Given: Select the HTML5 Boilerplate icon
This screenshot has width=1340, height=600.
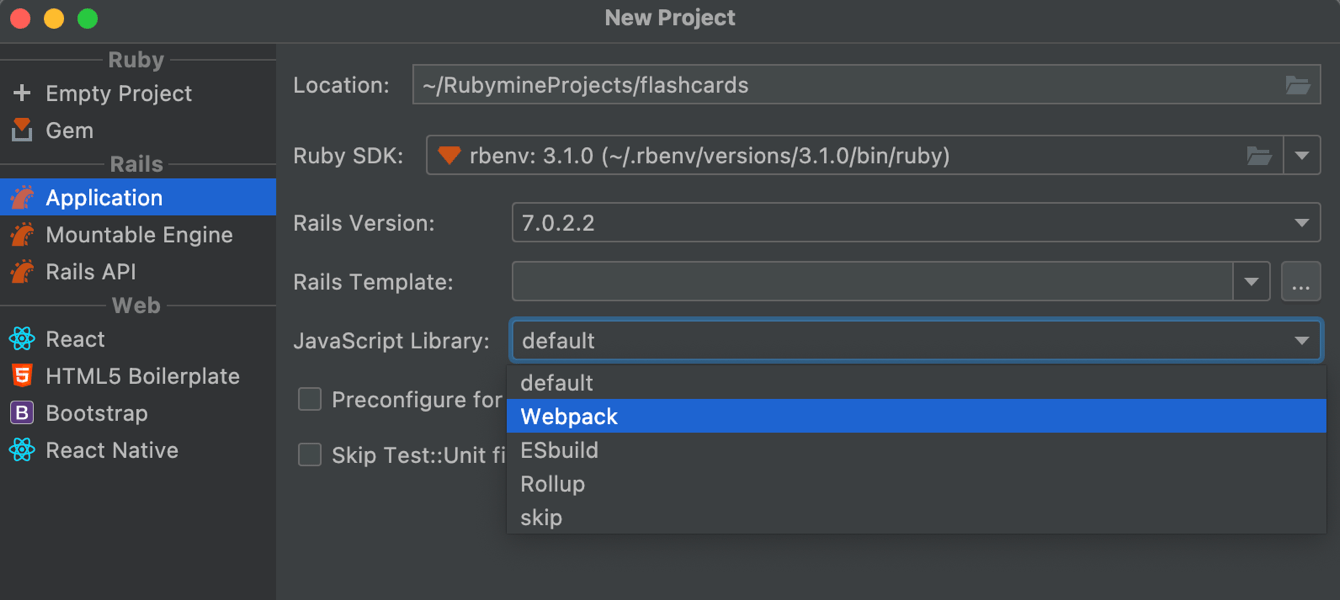Looking at the screenshot, I should point(22,376).
